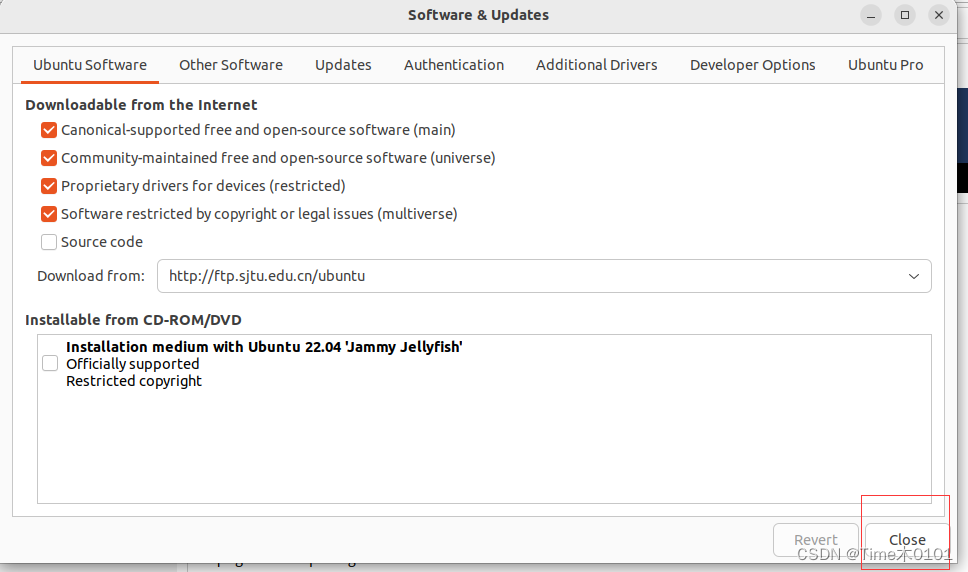The height and width of the screenshot is (572, 968).
Task: Go to the Updates tab
Action: [343, 65]
